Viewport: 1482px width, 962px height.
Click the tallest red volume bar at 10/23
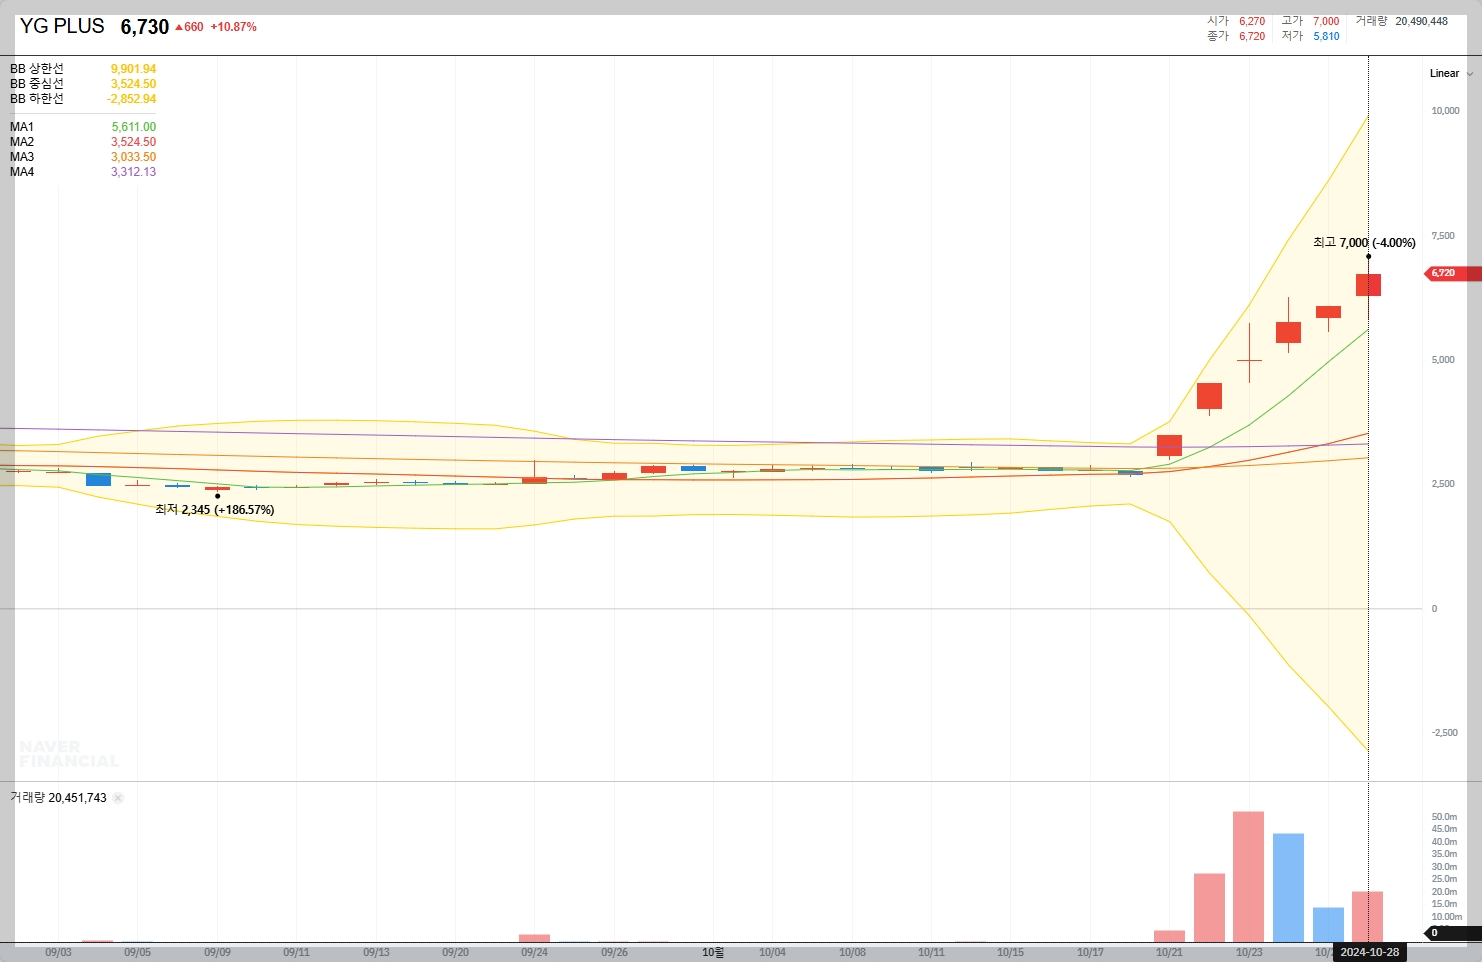tap(1248, 877)
